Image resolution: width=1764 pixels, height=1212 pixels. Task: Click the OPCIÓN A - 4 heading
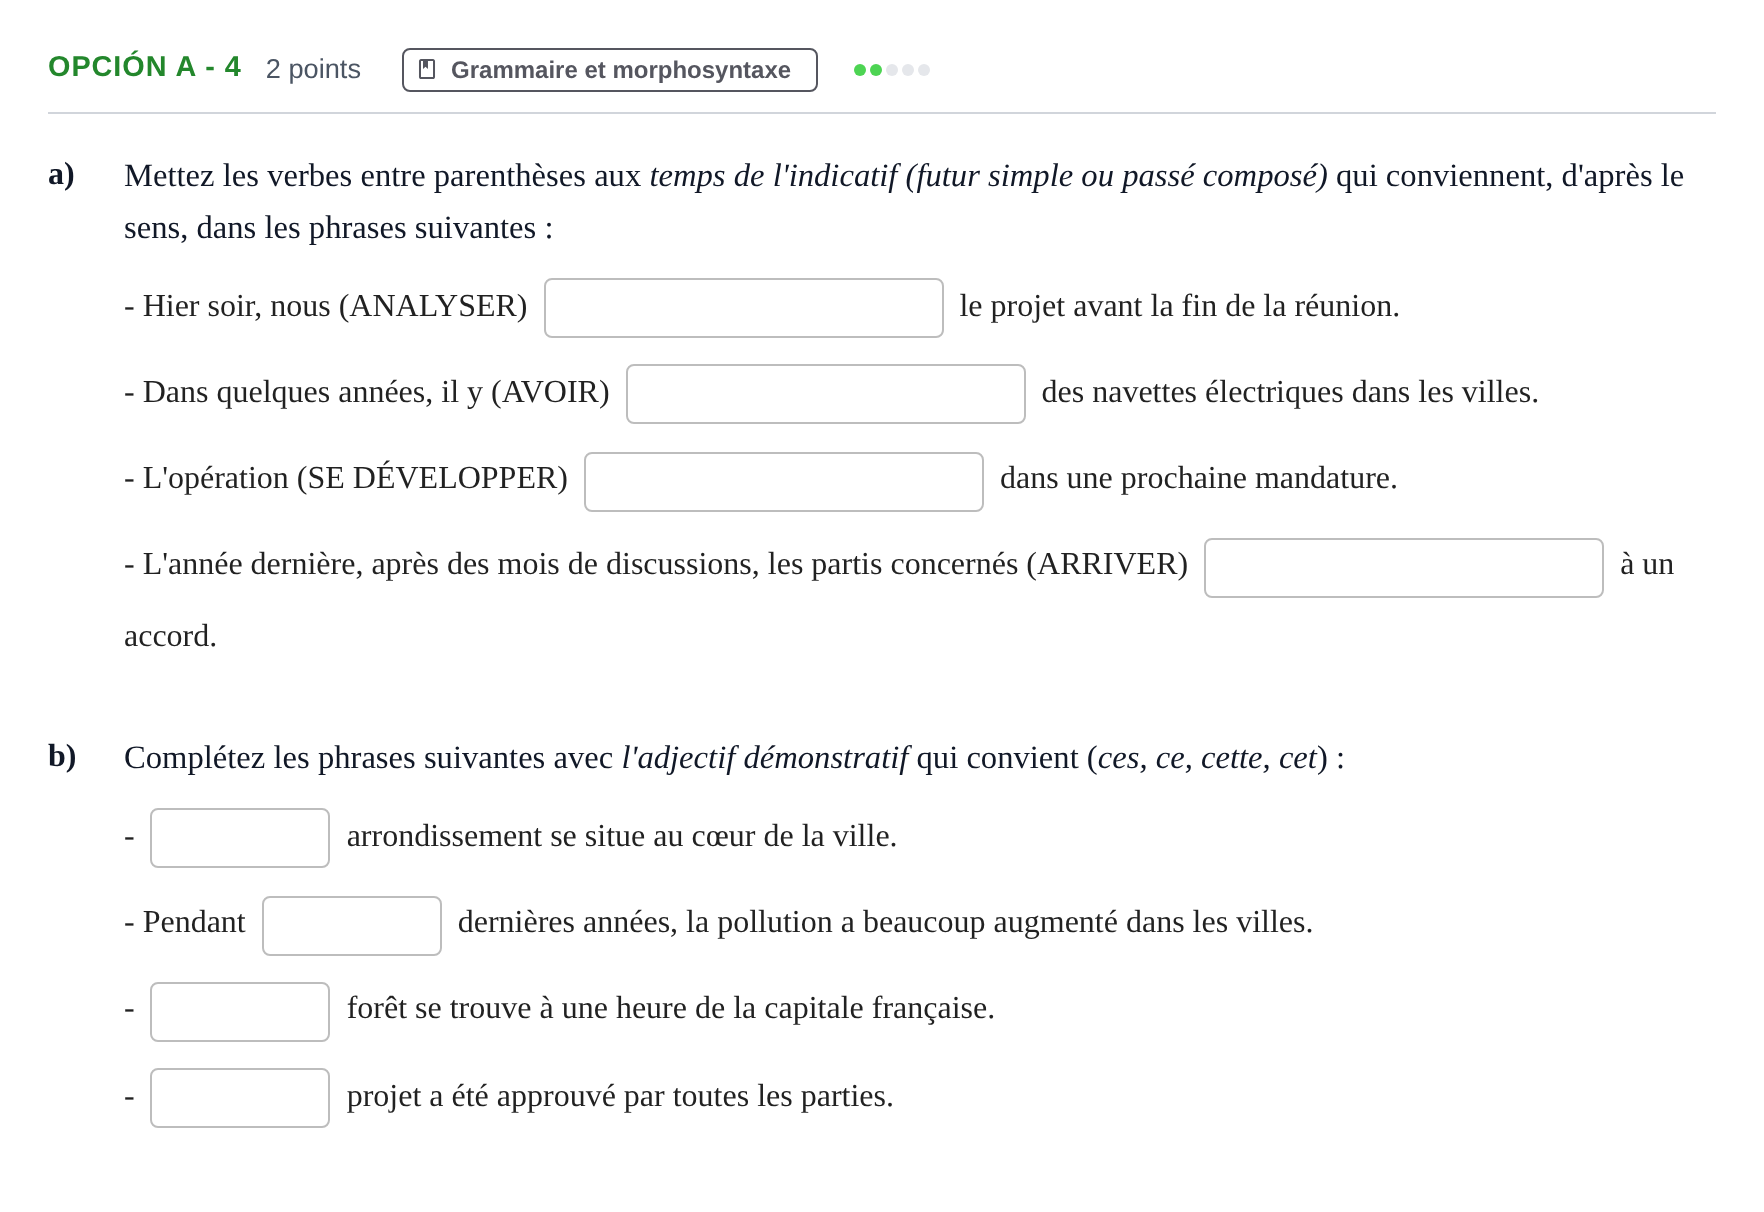coord(145,67)
